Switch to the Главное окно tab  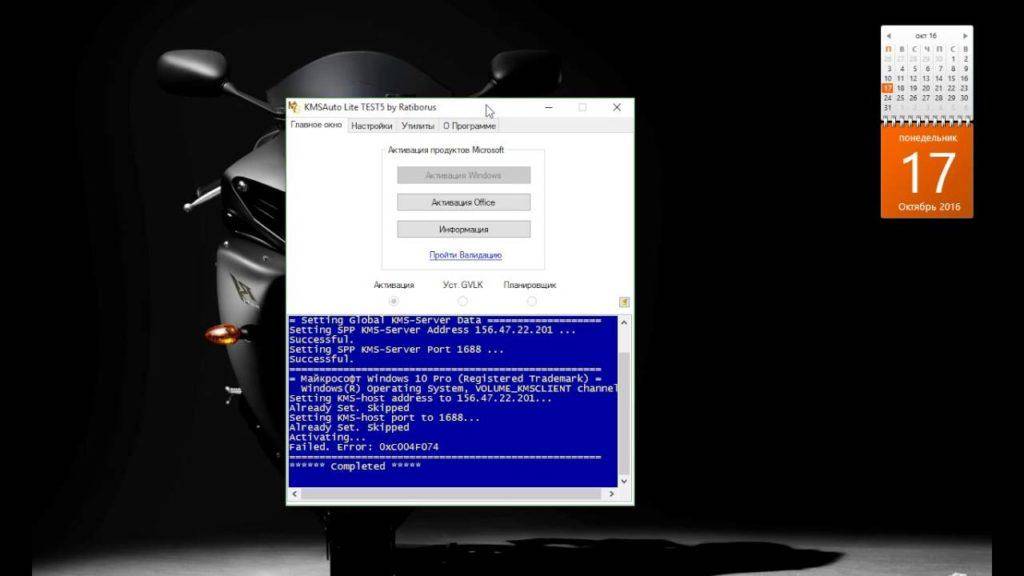point(316,125)
